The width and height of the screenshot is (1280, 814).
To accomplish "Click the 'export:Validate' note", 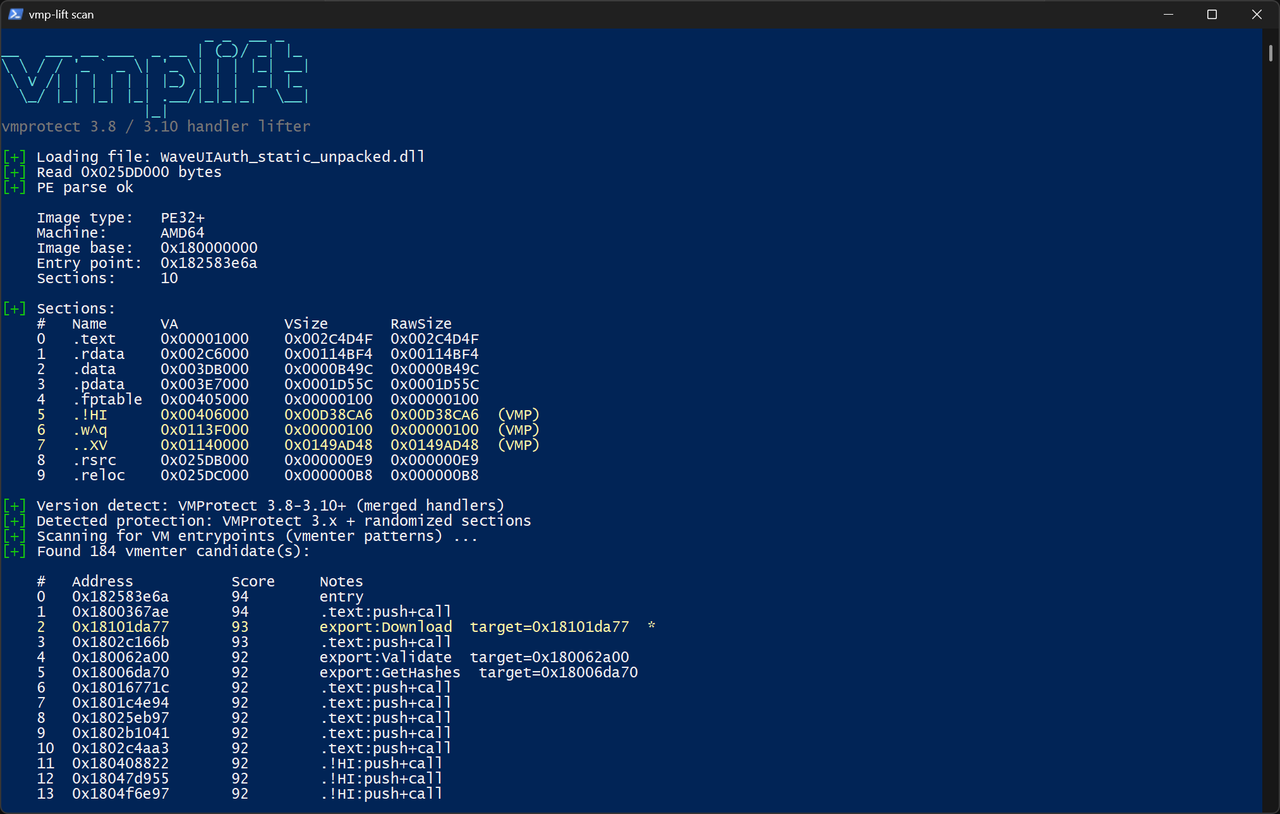I will tap(386, 657).
